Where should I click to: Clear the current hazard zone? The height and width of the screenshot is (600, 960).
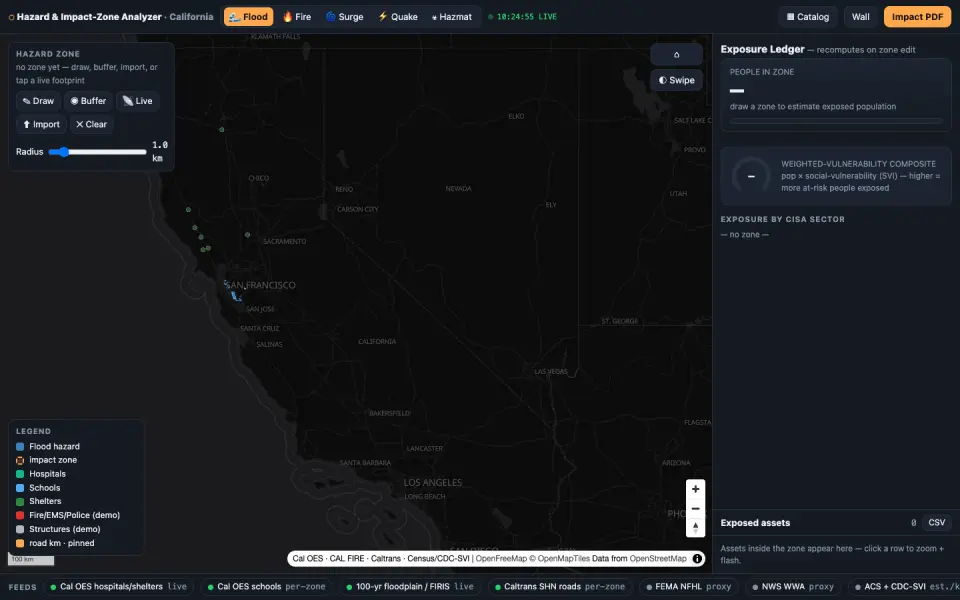coord(91,124)
